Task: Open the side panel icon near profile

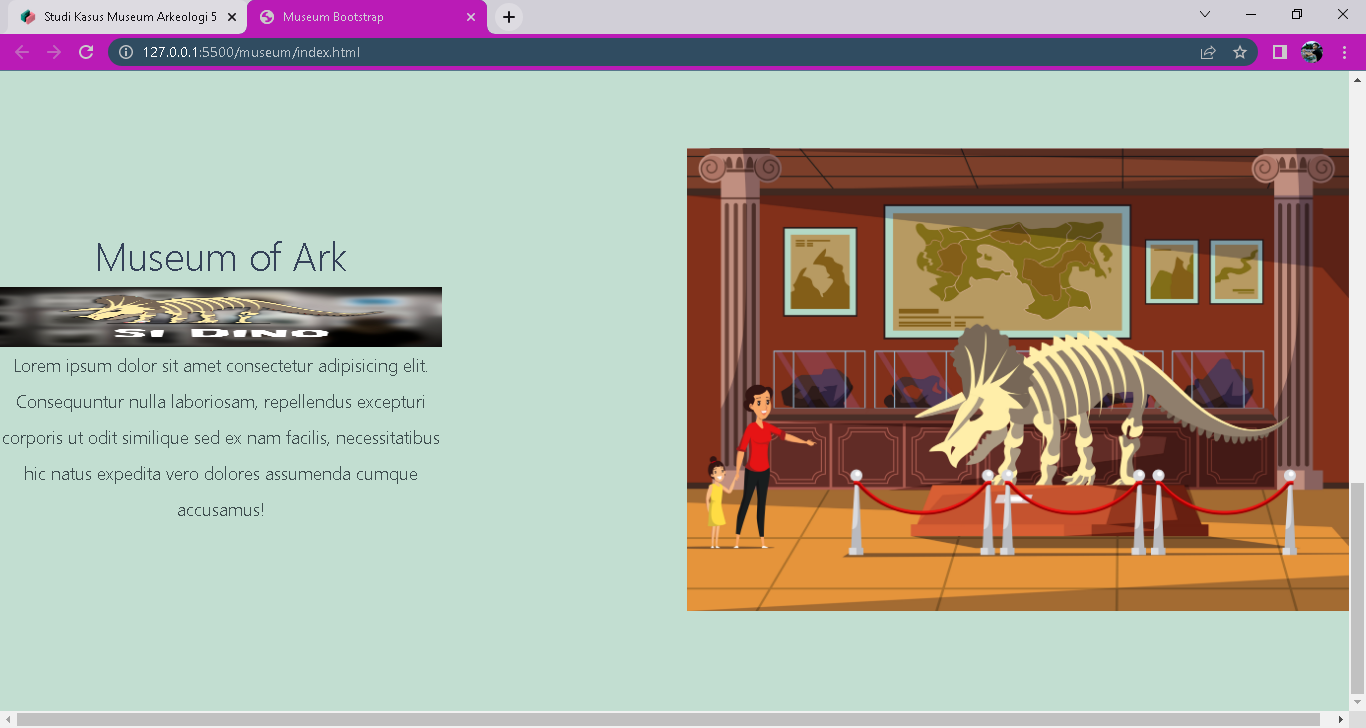Action: [x=1279, y=52]
